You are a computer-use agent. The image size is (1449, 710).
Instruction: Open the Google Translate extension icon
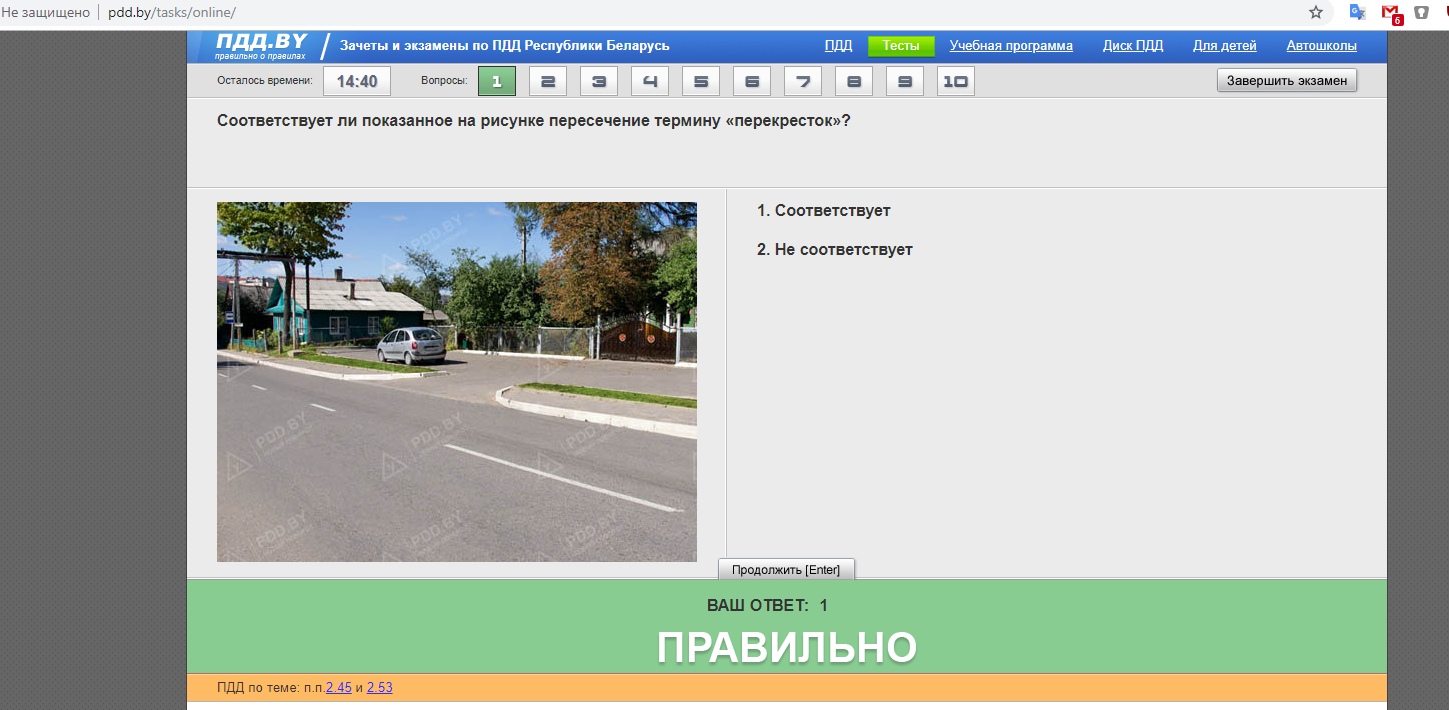coord(1357,13)
